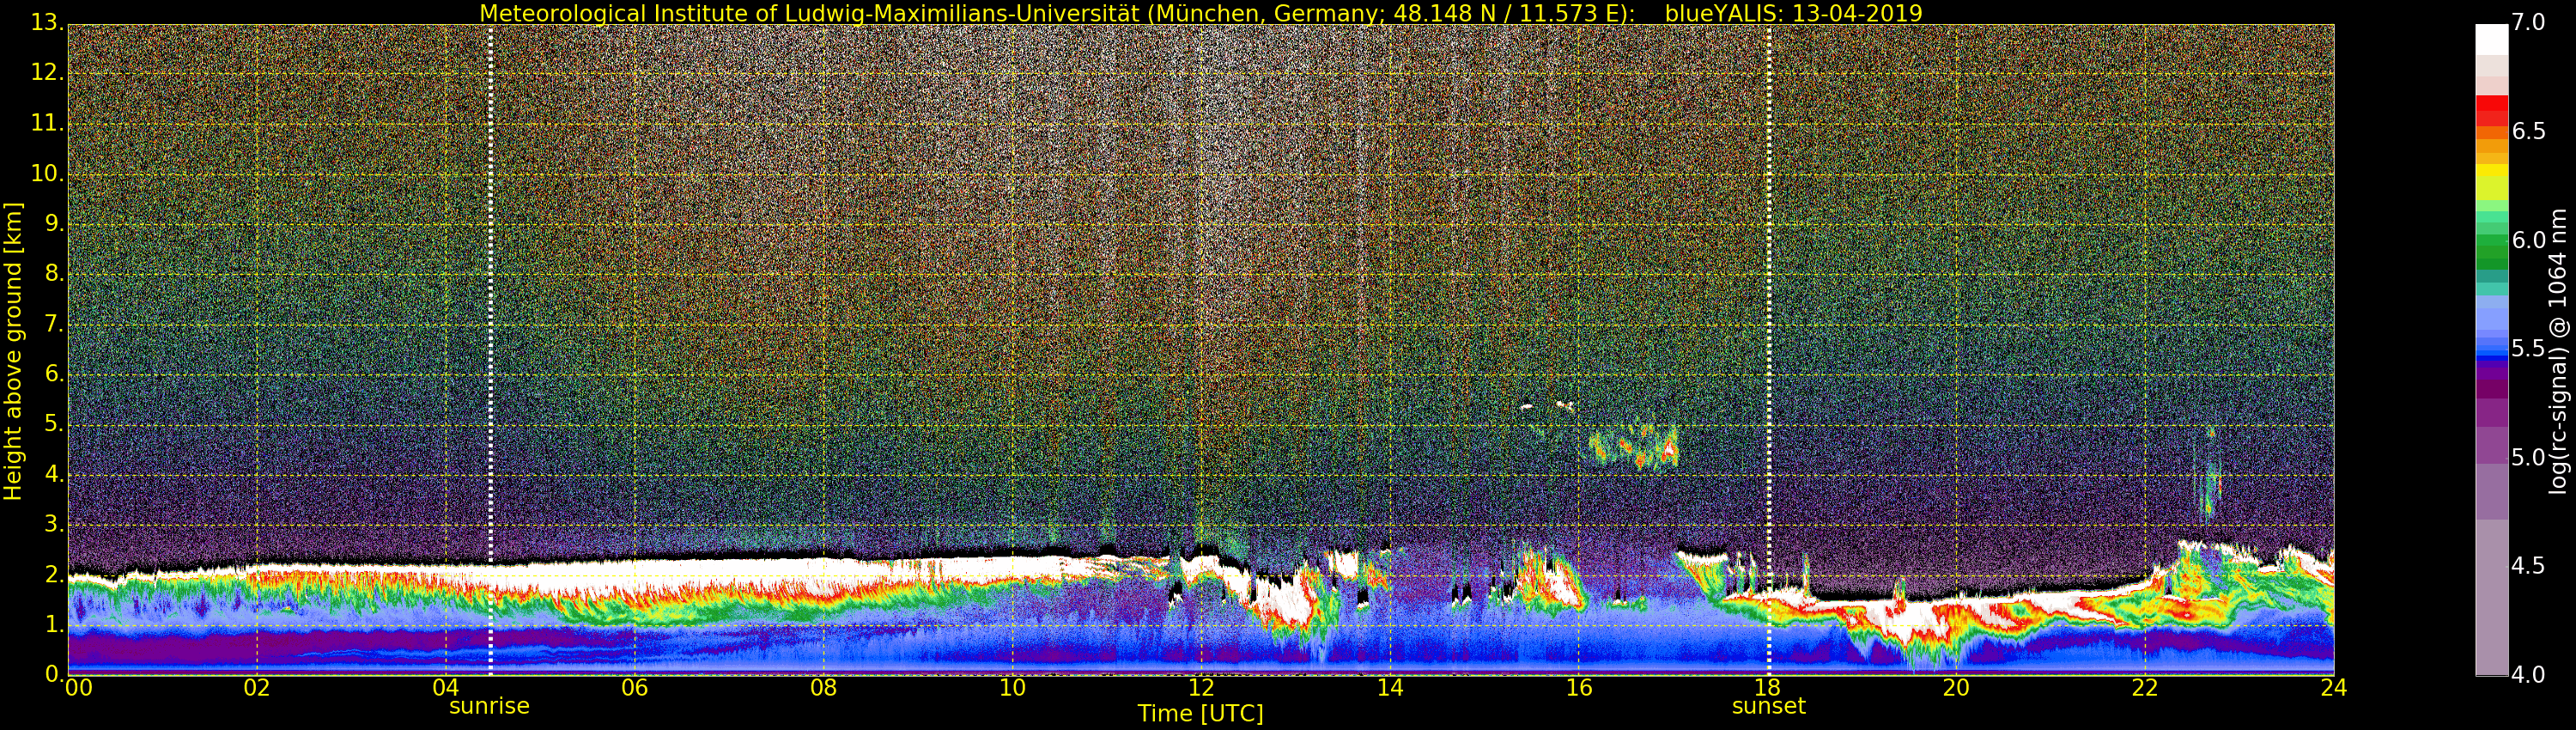2576x730 pixels.
Task: Click the "6.0" colorbar tick label
Action: pos(2527,240)
